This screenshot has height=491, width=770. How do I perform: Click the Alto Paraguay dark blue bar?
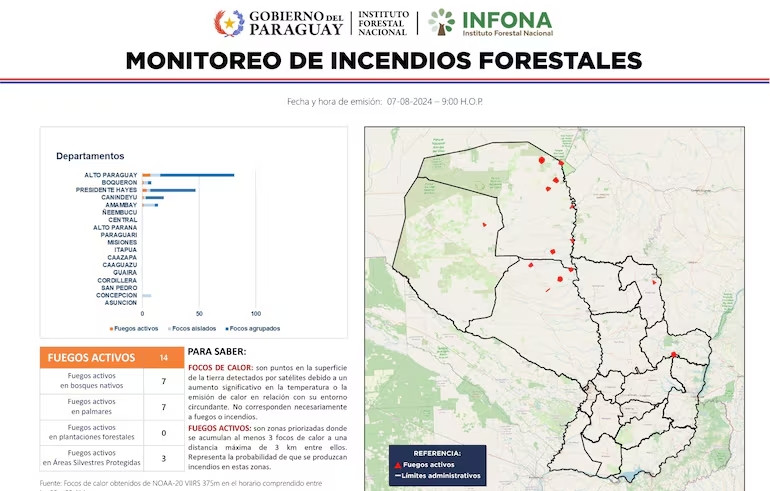pyautogui.click(x=197, y=175)
